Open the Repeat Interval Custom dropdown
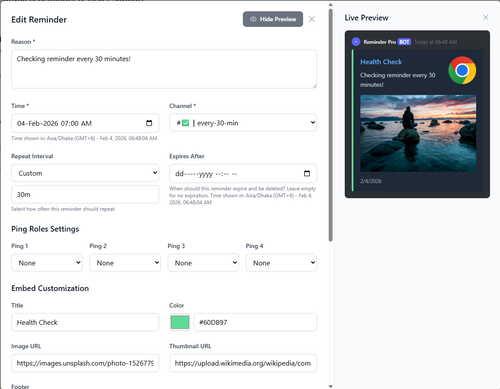This screenshot has height=389, width=500. [x=85, y=173]
